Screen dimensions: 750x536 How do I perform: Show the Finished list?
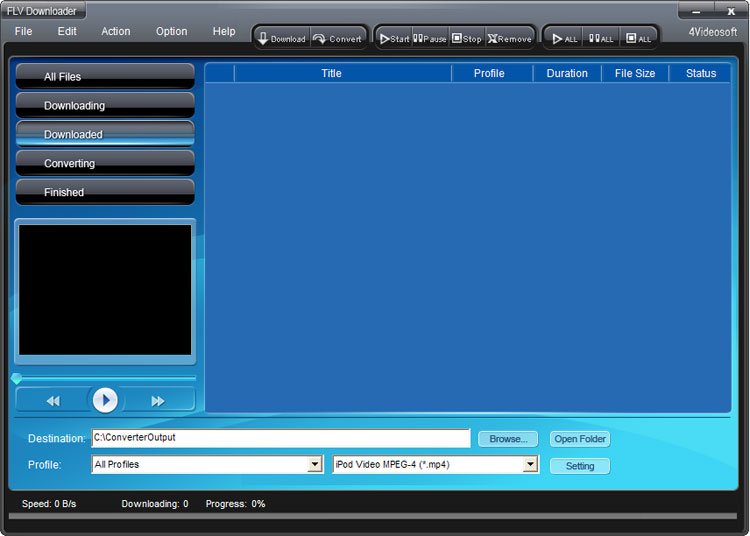(x=105, y=192)
